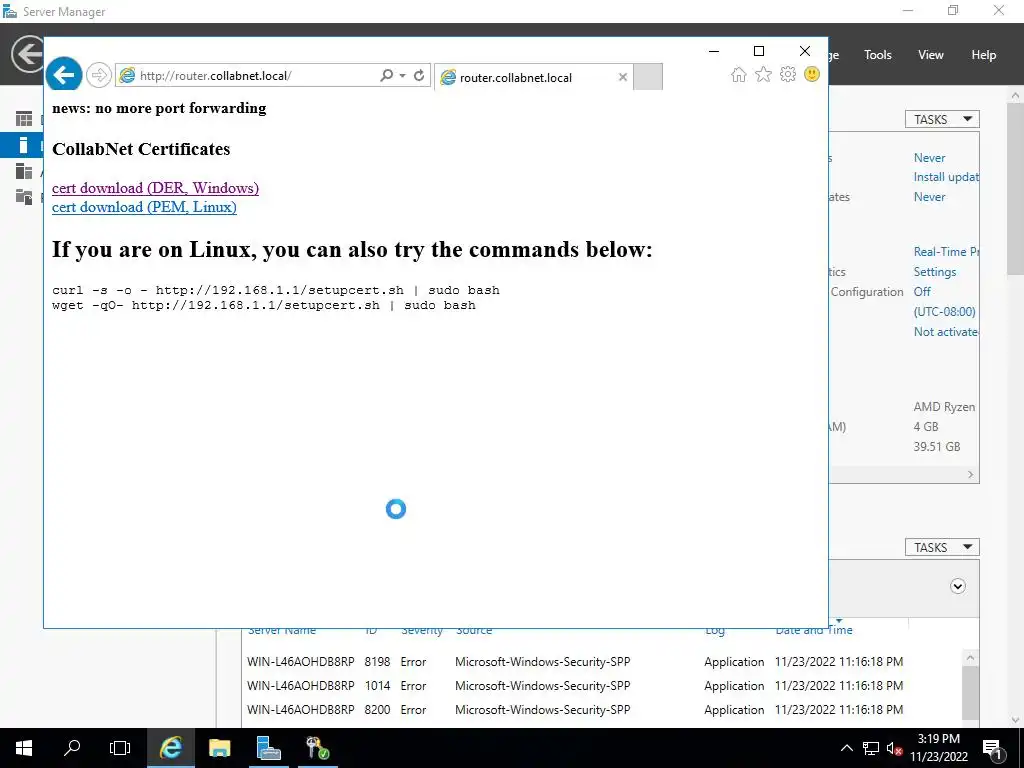The height and width of the screenshot is (768, 1024).
Task: Expand the Events filter chevron
Action: pyautogui.click(x=957, y=586)
